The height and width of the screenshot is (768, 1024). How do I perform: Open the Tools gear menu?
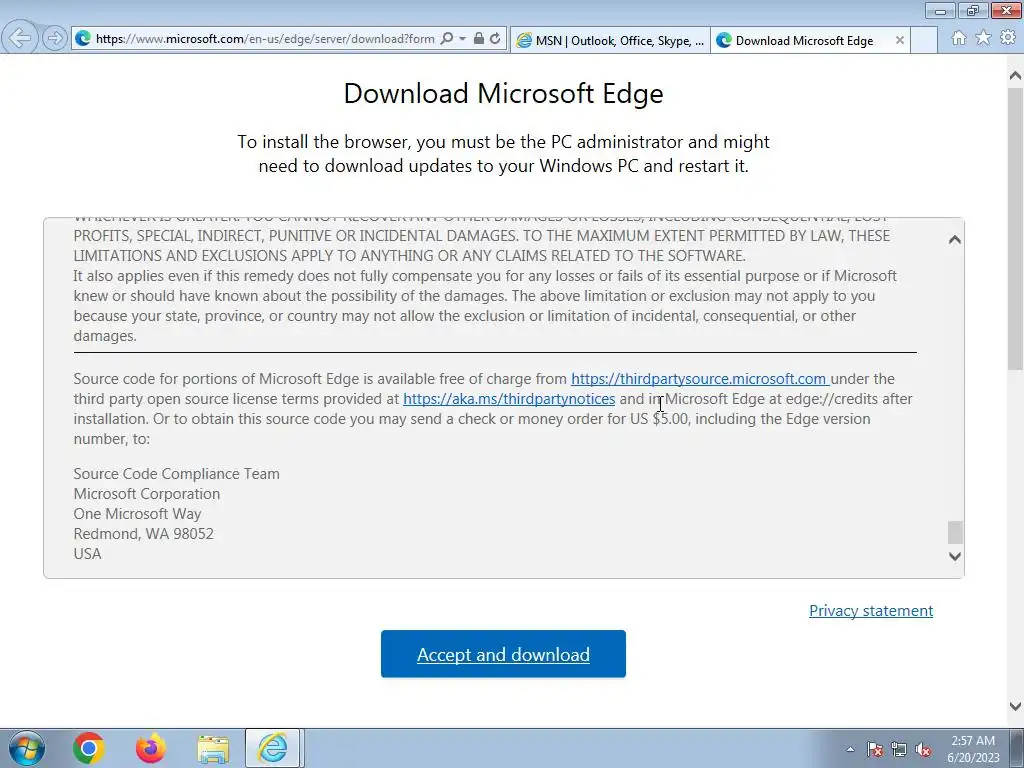[x=1008, y=38]
